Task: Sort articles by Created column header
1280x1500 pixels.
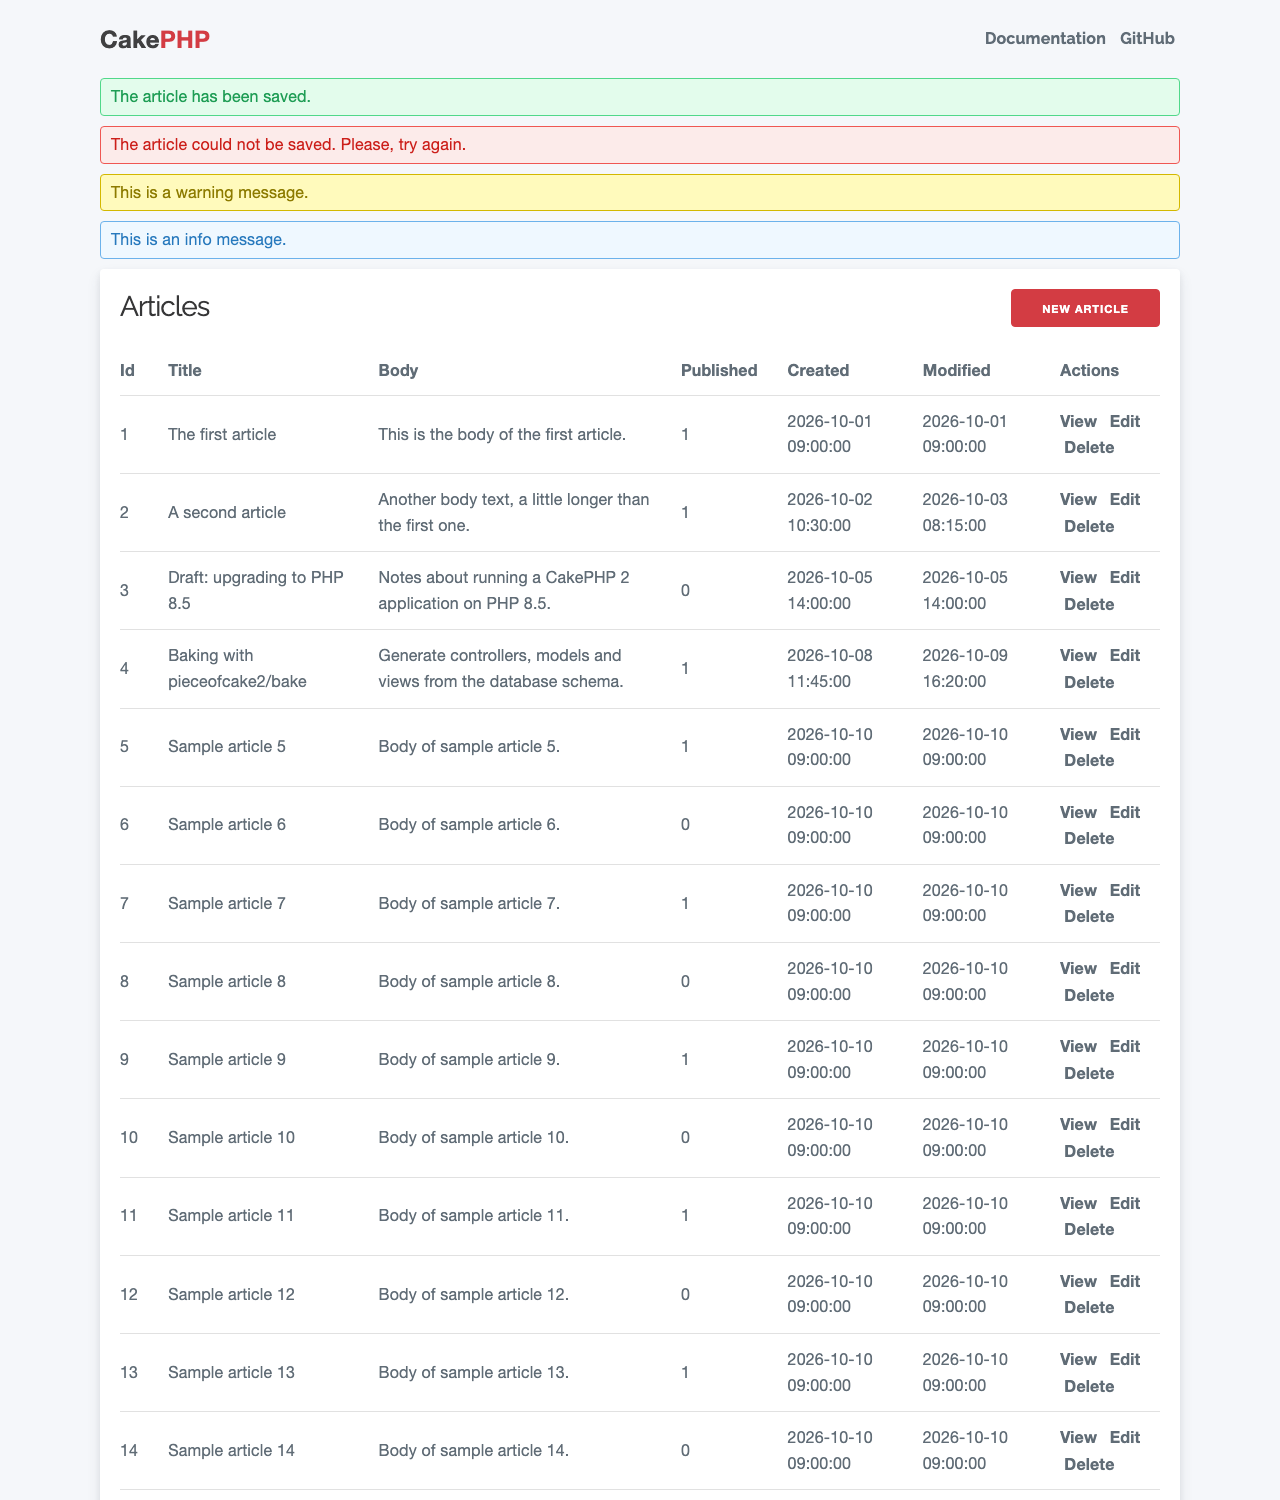Action: 818,370
